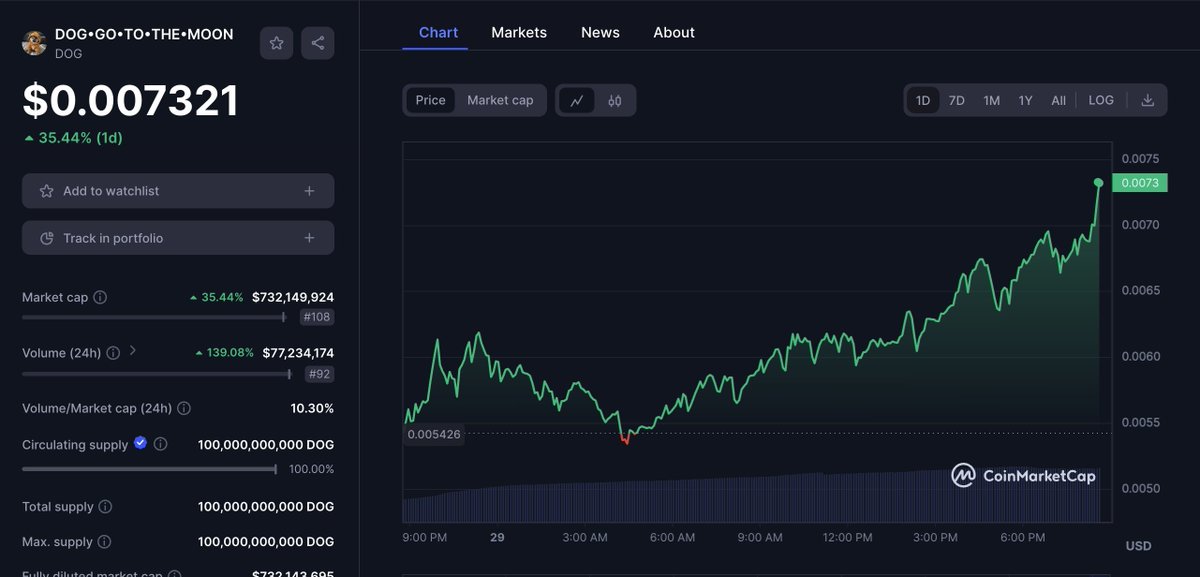Click the USD currency label
Screen dimensions: 1200x577
(1138, 546)
